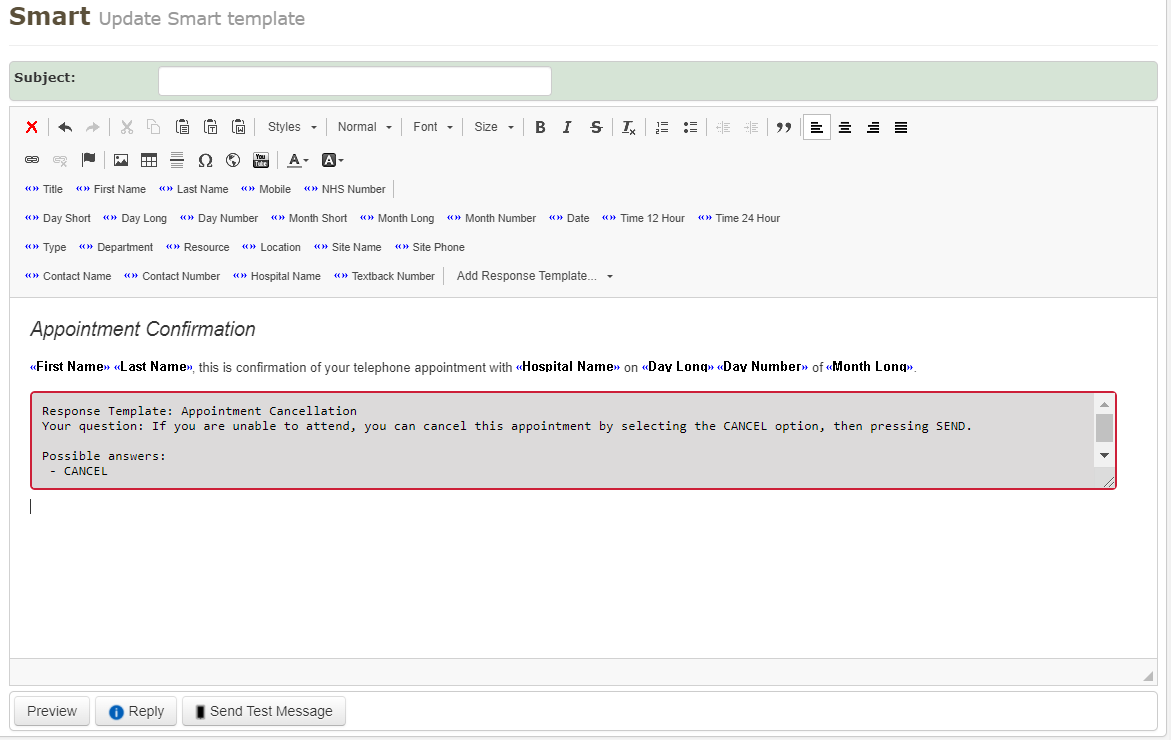The image size is (1171, 740).
Task: Open the special character Omega icon
Action: 205,160
